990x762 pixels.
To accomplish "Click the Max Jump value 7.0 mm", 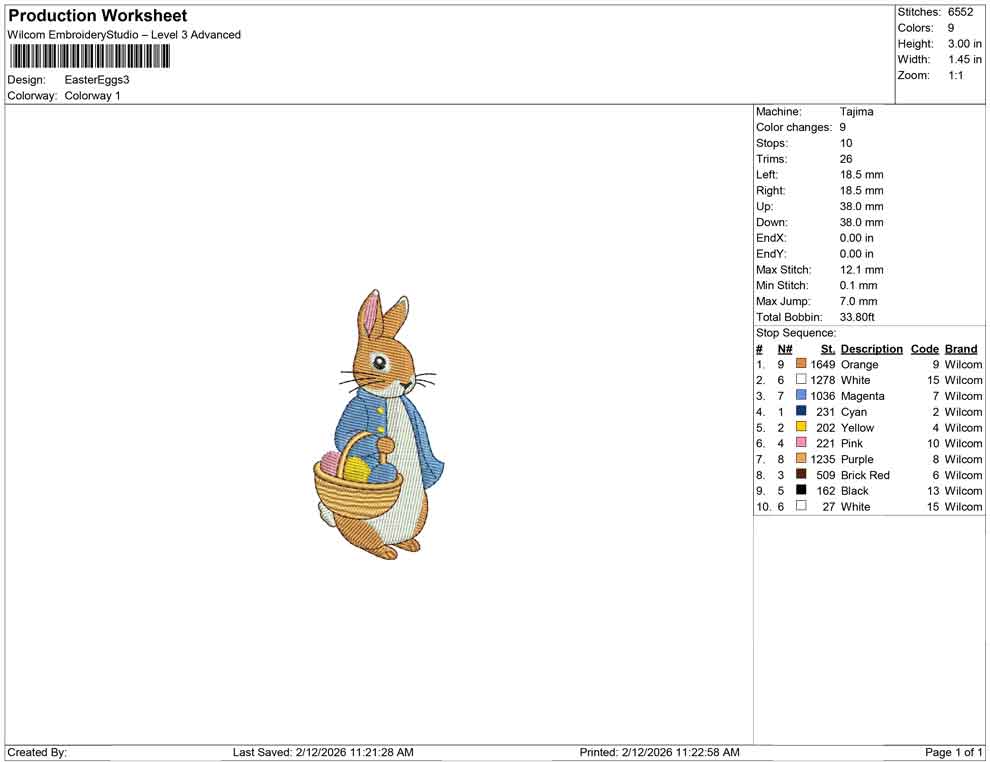I will coord(858,301).
